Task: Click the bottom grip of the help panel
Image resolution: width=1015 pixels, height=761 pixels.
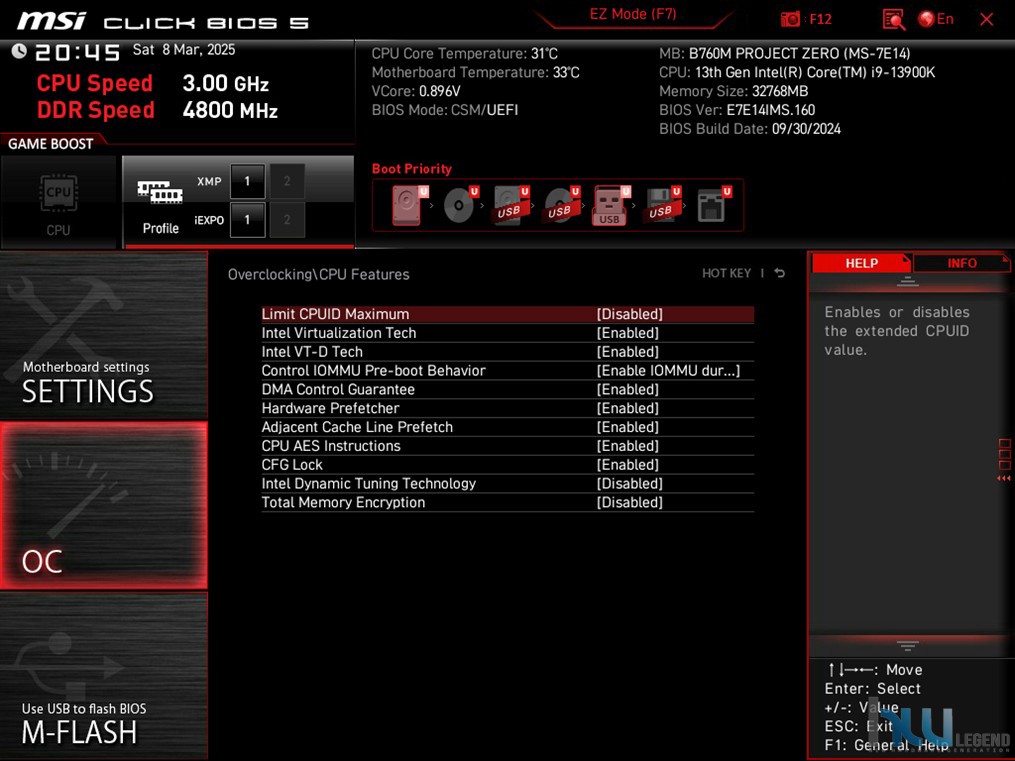Action: tap(908, 646)
